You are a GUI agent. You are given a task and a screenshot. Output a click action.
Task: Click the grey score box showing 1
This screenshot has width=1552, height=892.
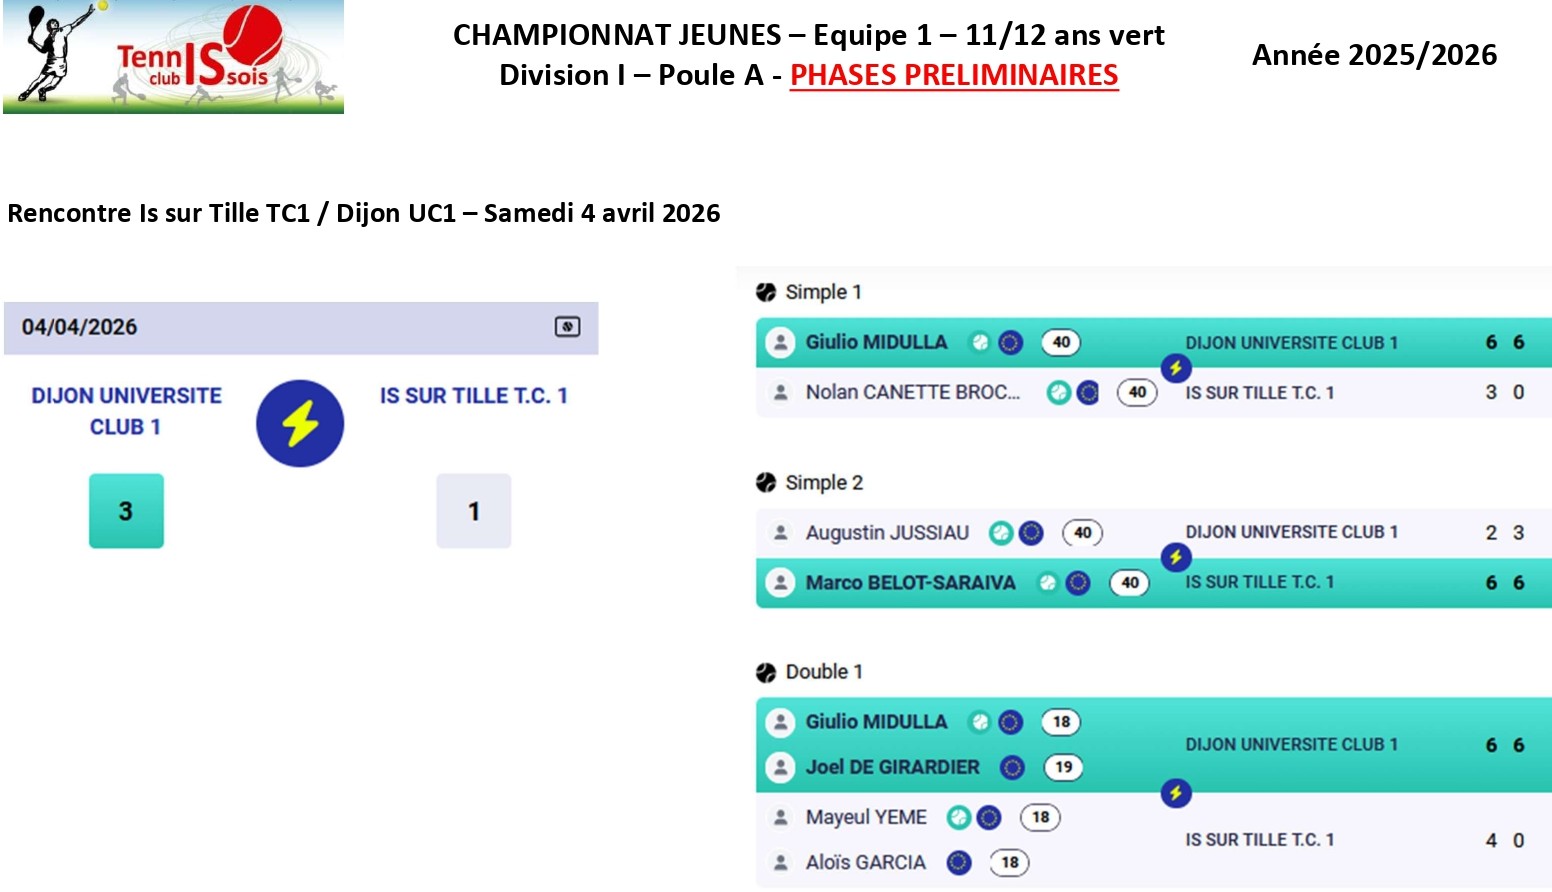[x=473, y=511]
